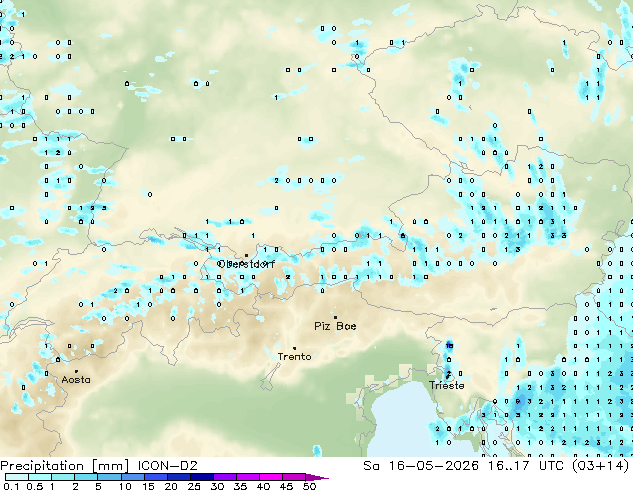Select the 30–35 mm purple legend swatch
634x490 pixels.
coord(225,477)
